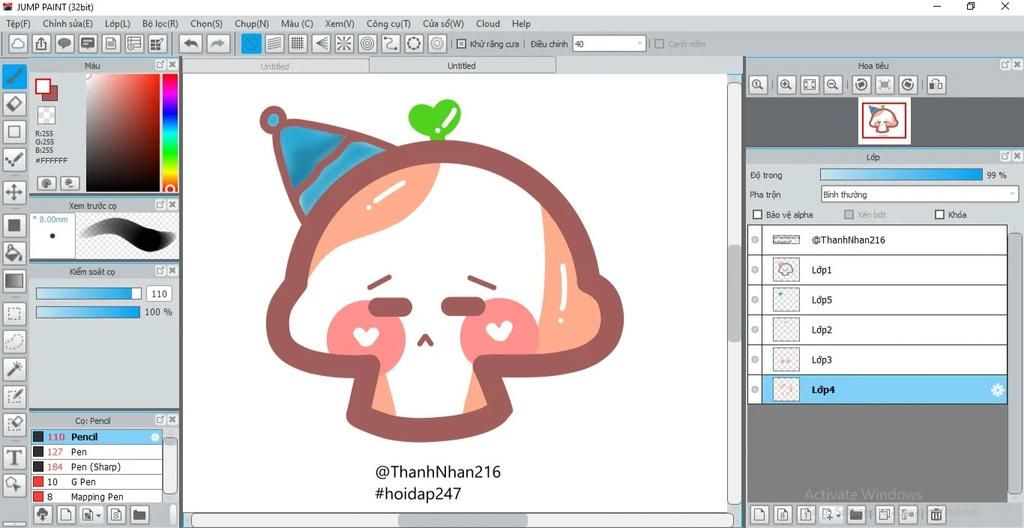
Task: Open Pencil brush settings gear
Action: pyautogui.click(x=155, y=437)
